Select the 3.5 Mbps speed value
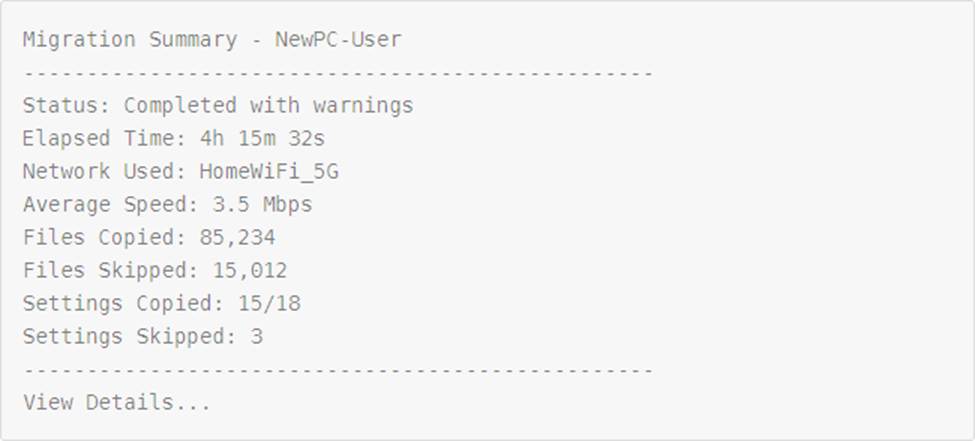Viewport: 975px width, 441px height. click(256, 205)
